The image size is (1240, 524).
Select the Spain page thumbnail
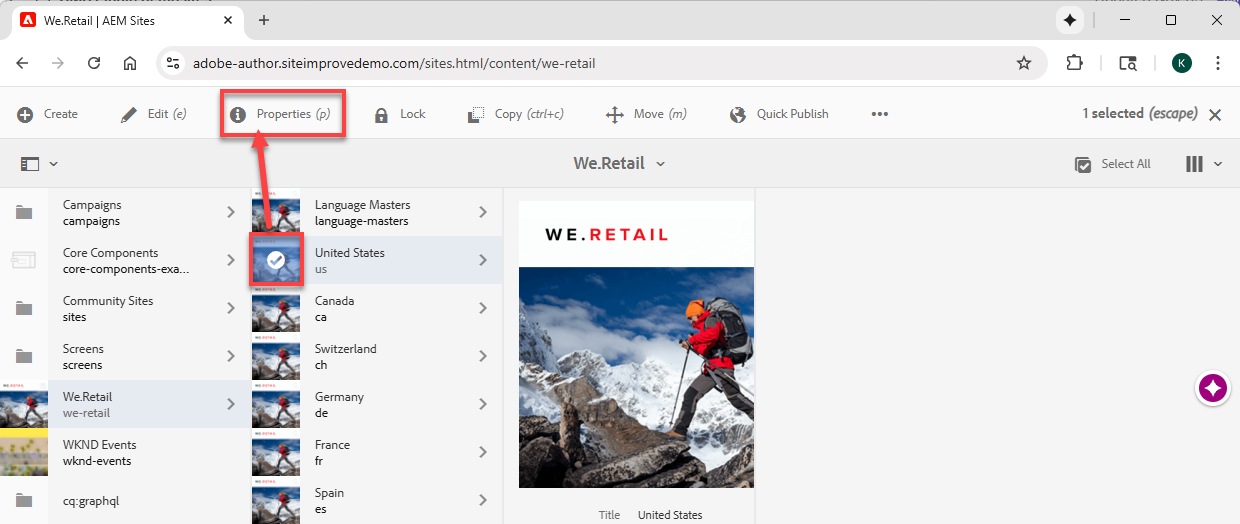pos(276,500)
